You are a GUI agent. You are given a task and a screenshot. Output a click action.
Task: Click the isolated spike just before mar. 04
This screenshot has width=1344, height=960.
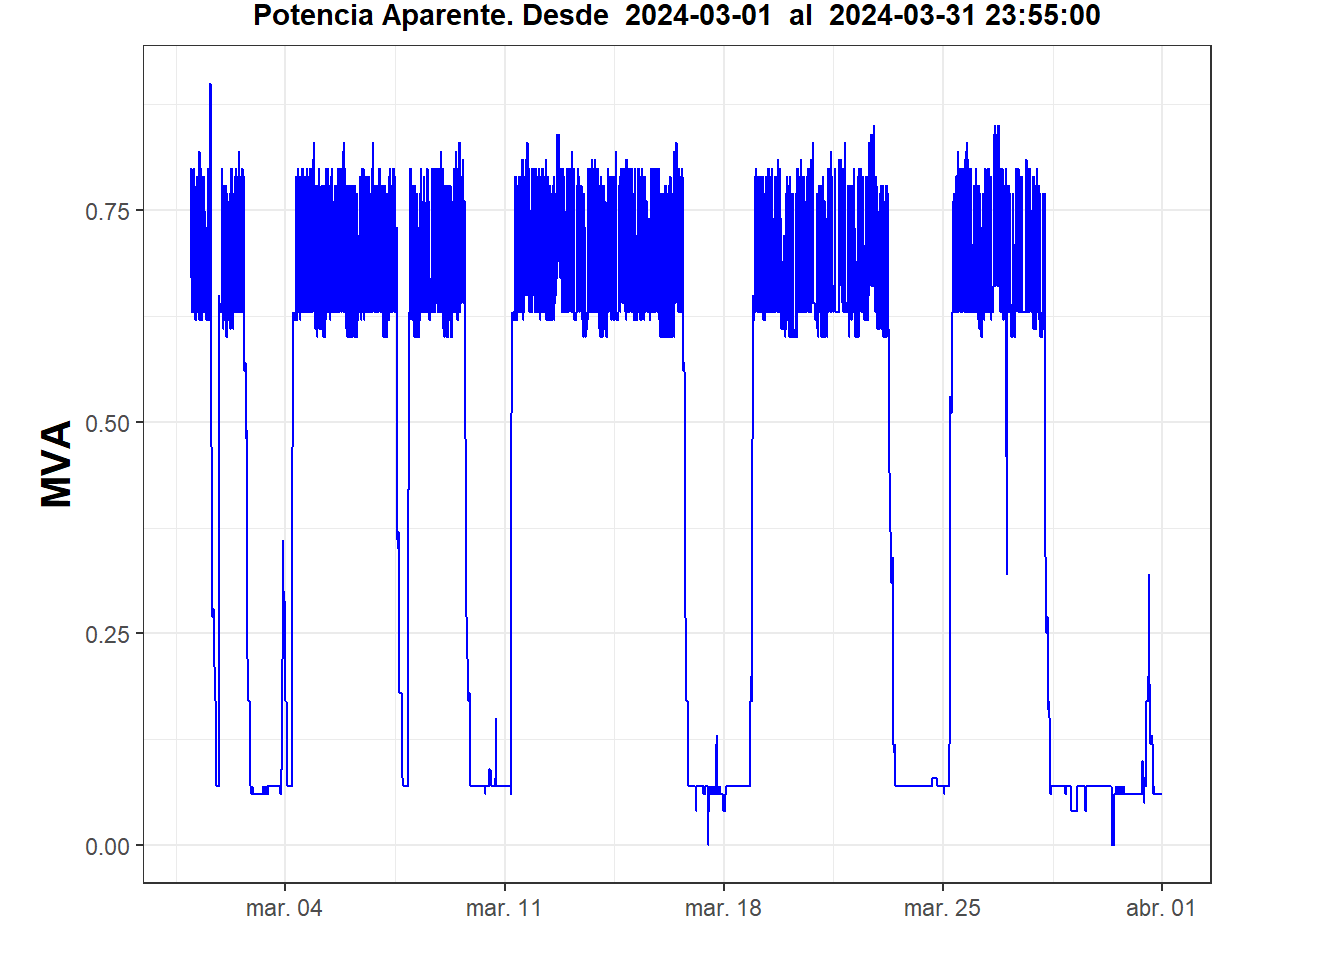[283, 543]
